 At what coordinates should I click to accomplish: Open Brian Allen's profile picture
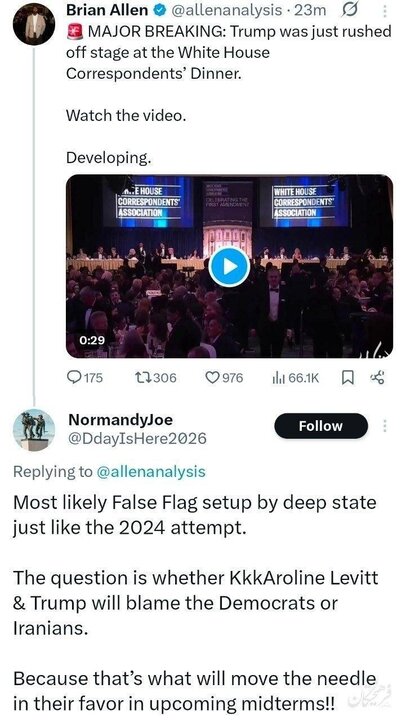pos(34,24)
